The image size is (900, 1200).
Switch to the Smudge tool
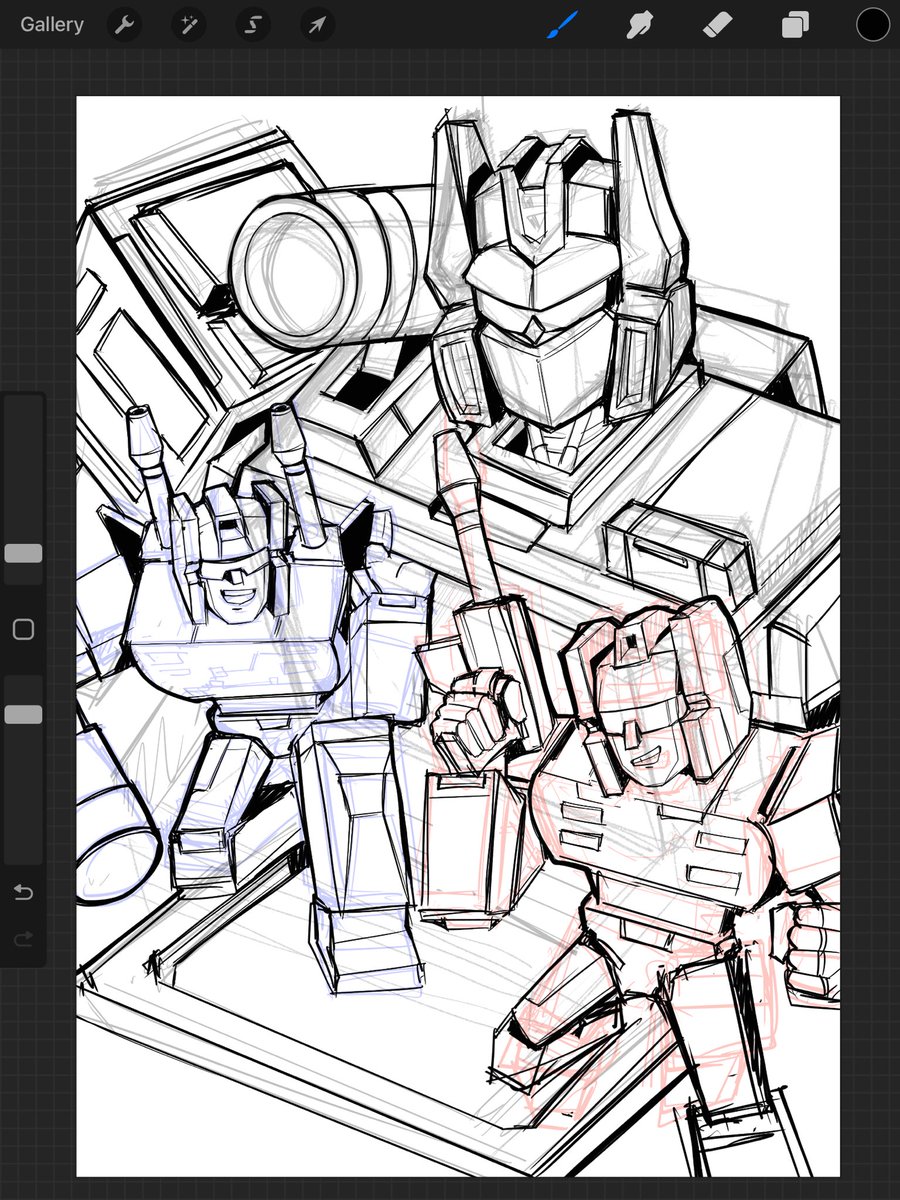(639, 24)
